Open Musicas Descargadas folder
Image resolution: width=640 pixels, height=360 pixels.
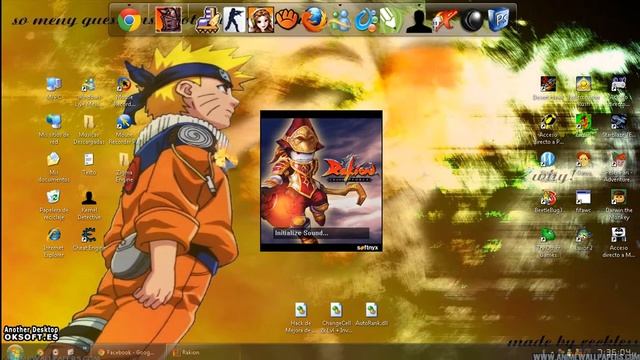89,129
